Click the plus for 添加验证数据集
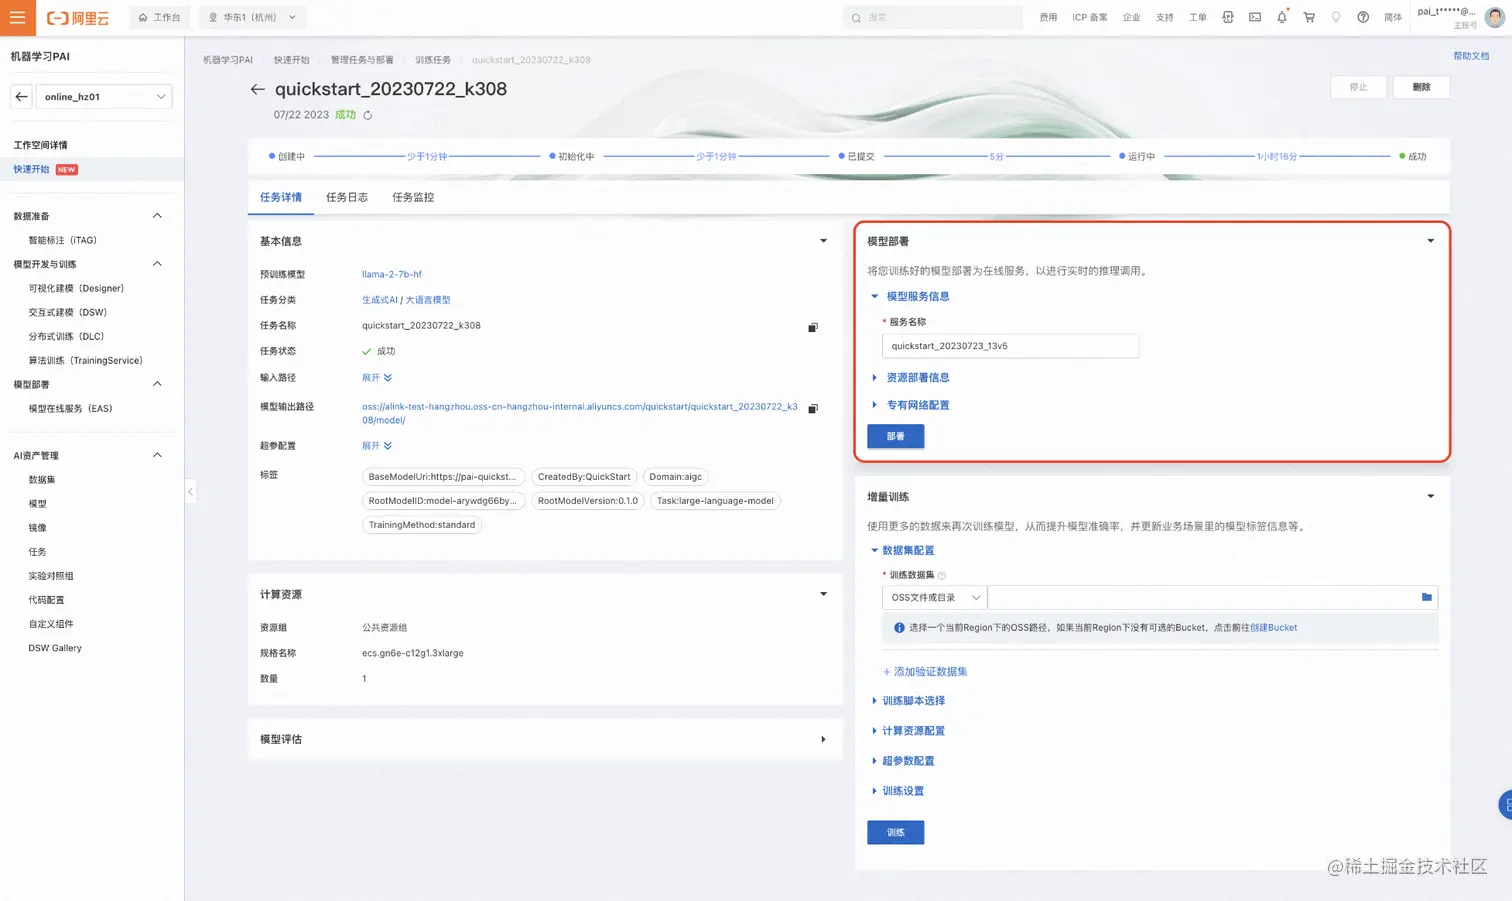 (x=886, y=672)
